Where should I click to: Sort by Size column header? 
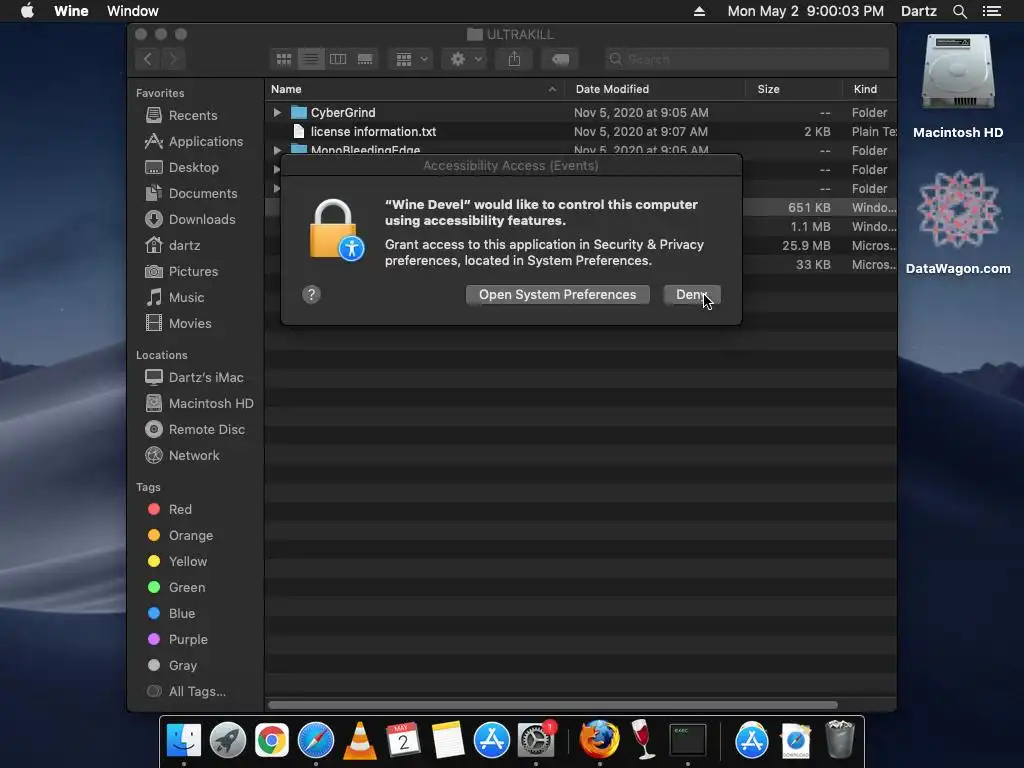pyautogui.click(x=793, y=89)
